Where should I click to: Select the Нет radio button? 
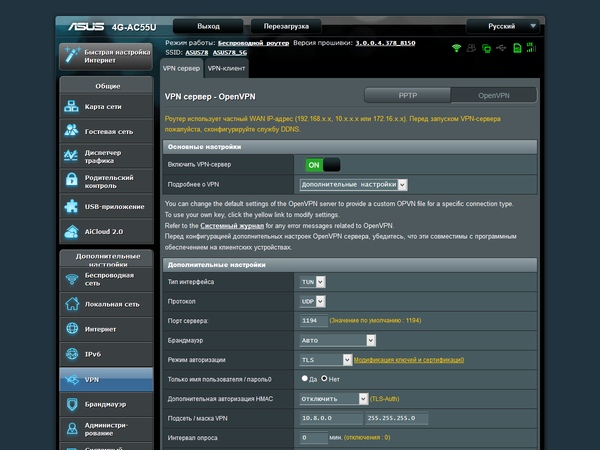click(324, 378)
